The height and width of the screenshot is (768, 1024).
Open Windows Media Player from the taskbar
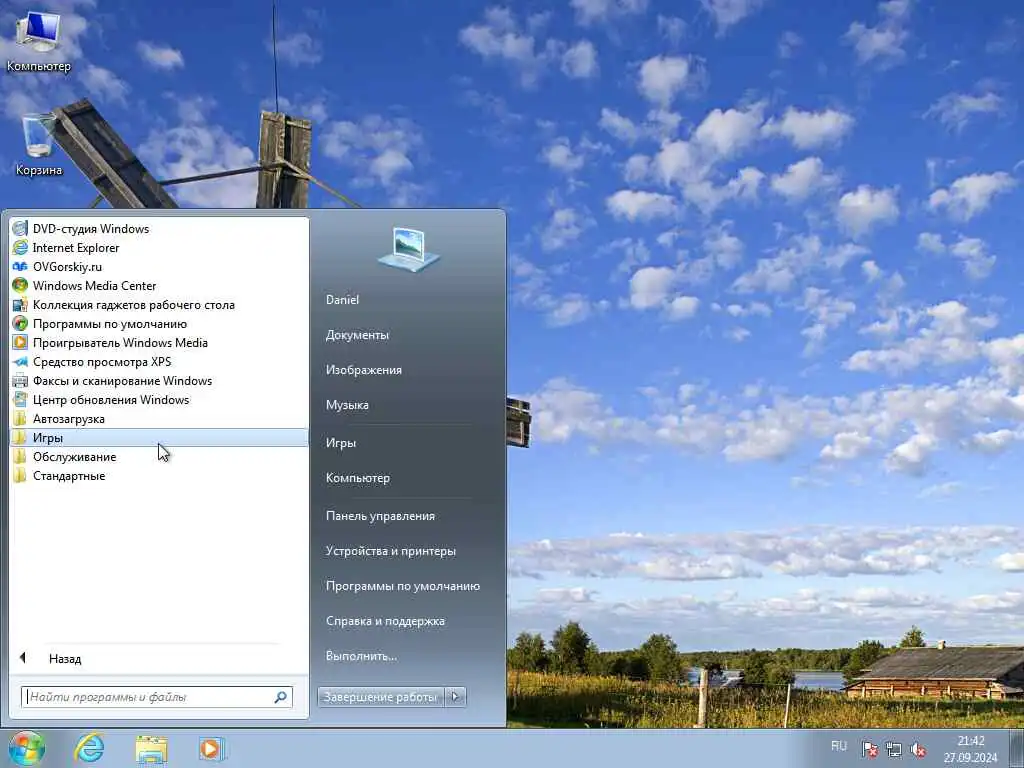coord(212,748)
